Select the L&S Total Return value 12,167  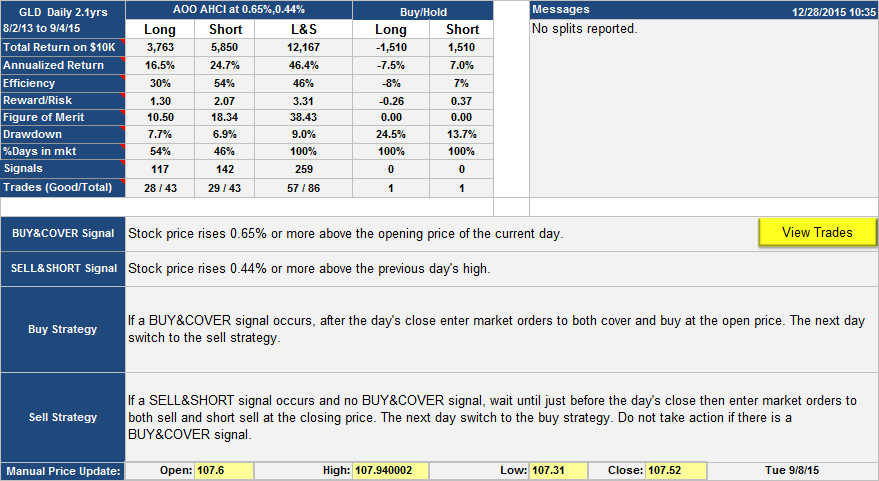coord(303,47)
